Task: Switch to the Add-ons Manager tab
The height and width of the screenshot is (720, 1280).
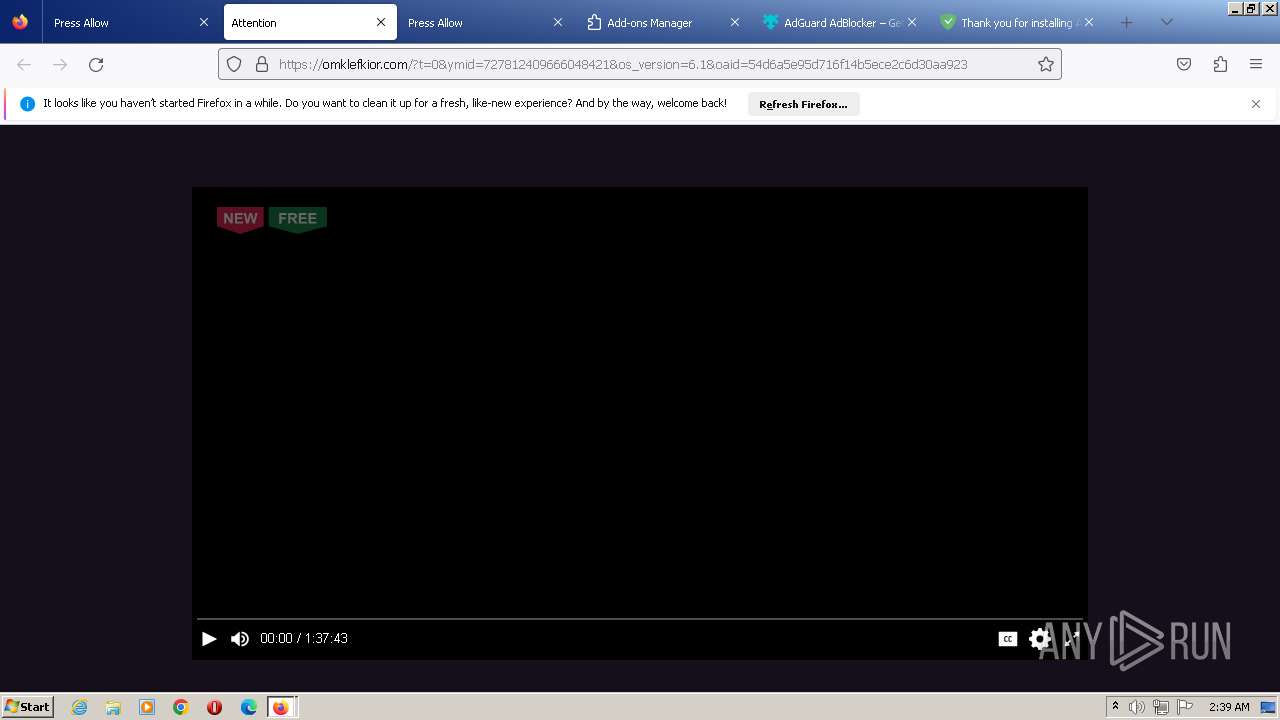Action: click(x=664, y=22)
